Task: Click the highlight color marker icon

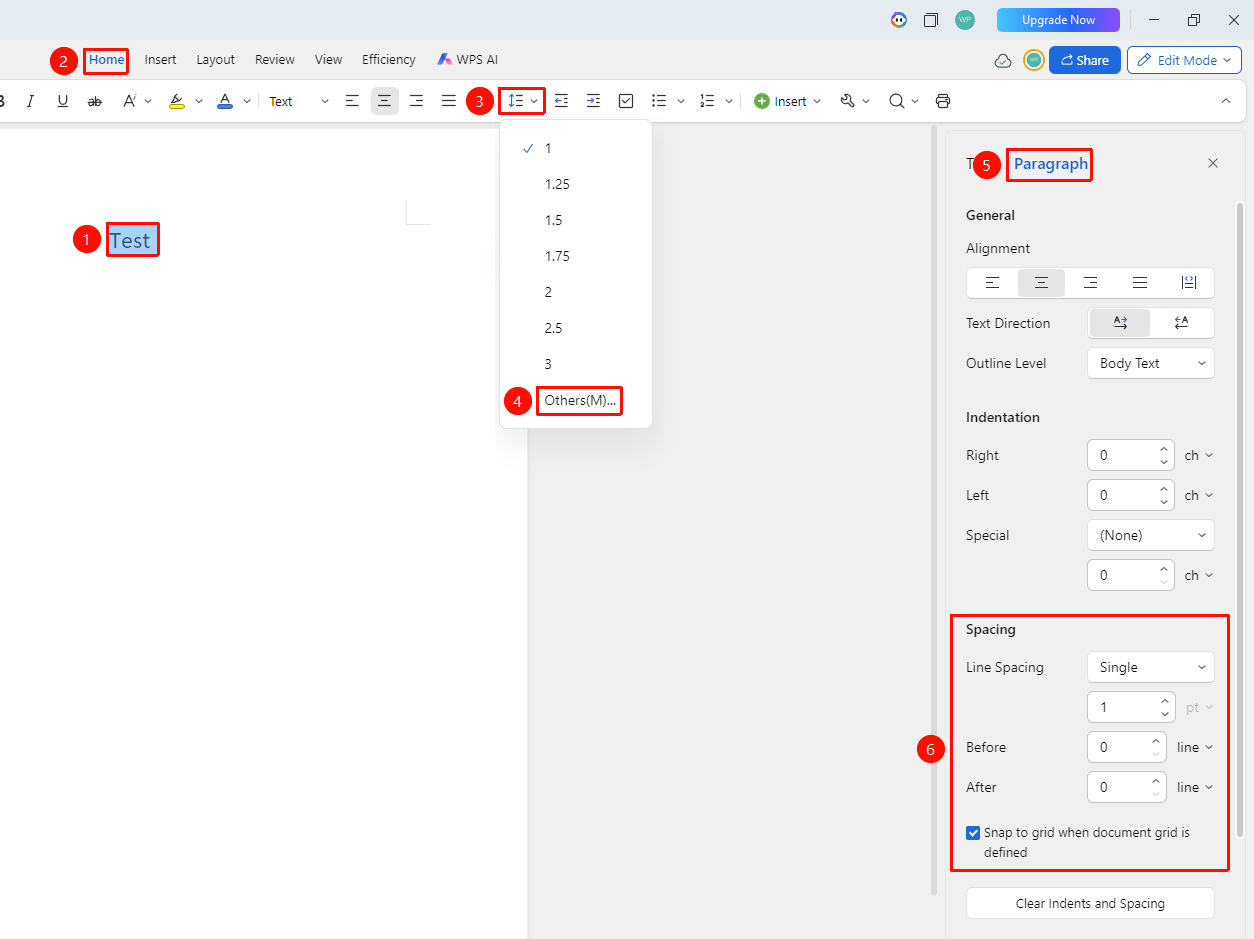Action: (x=177, y=101)
